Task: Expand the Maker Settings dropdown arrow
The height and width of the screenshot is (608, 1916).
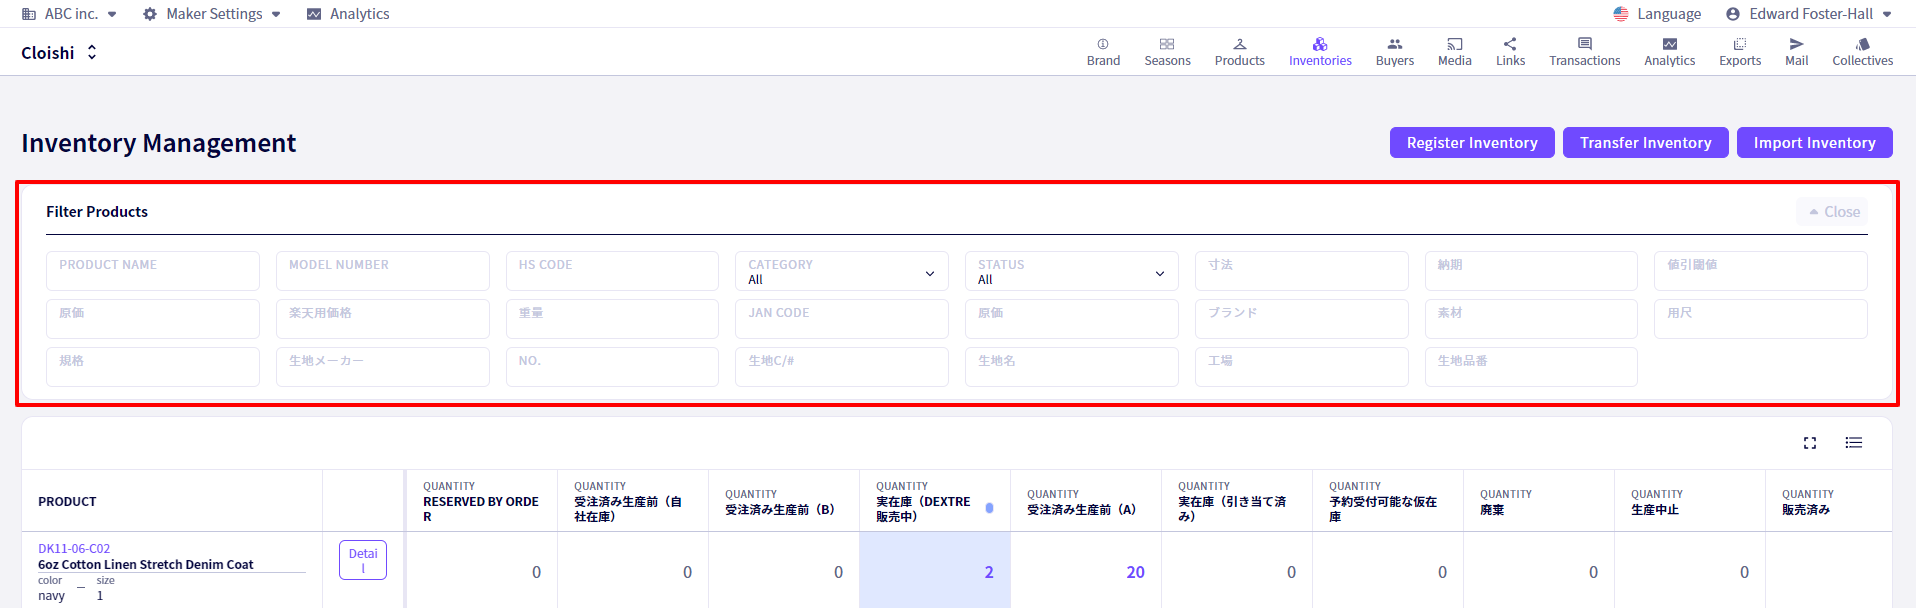Action: tap(276, 14)
